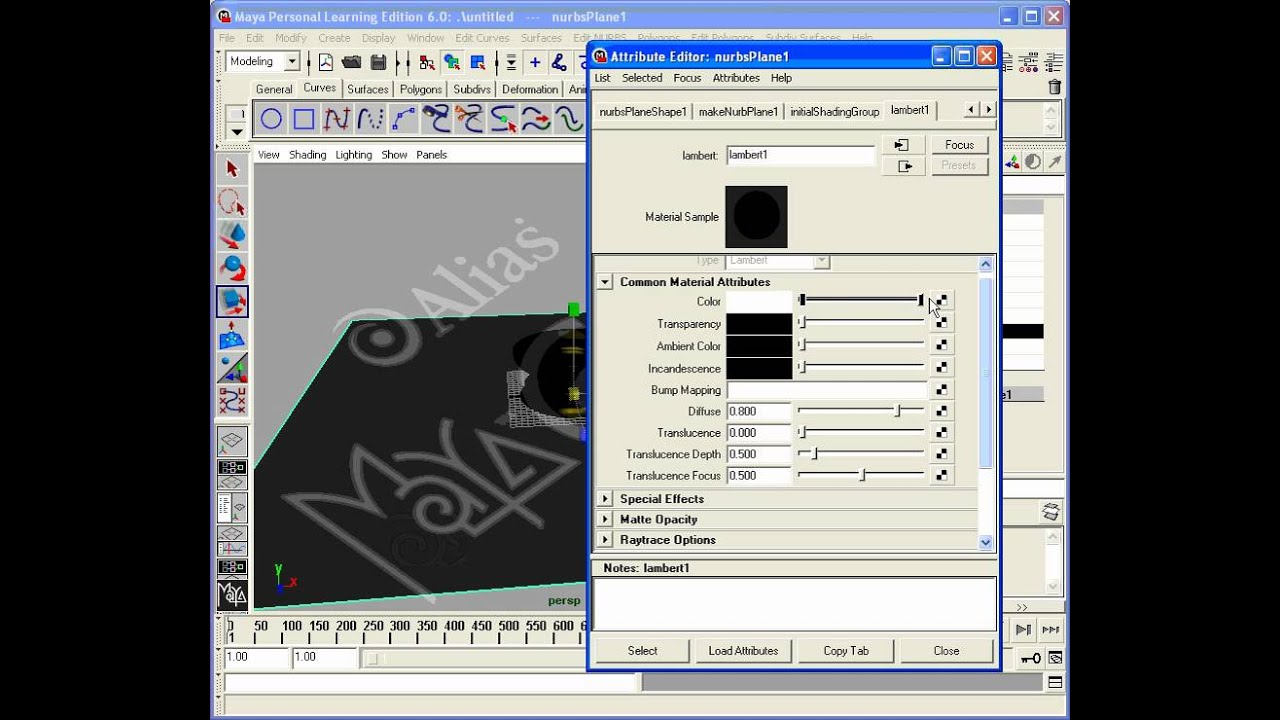Collapse the Common Material Attributes section

click(605, 282)
